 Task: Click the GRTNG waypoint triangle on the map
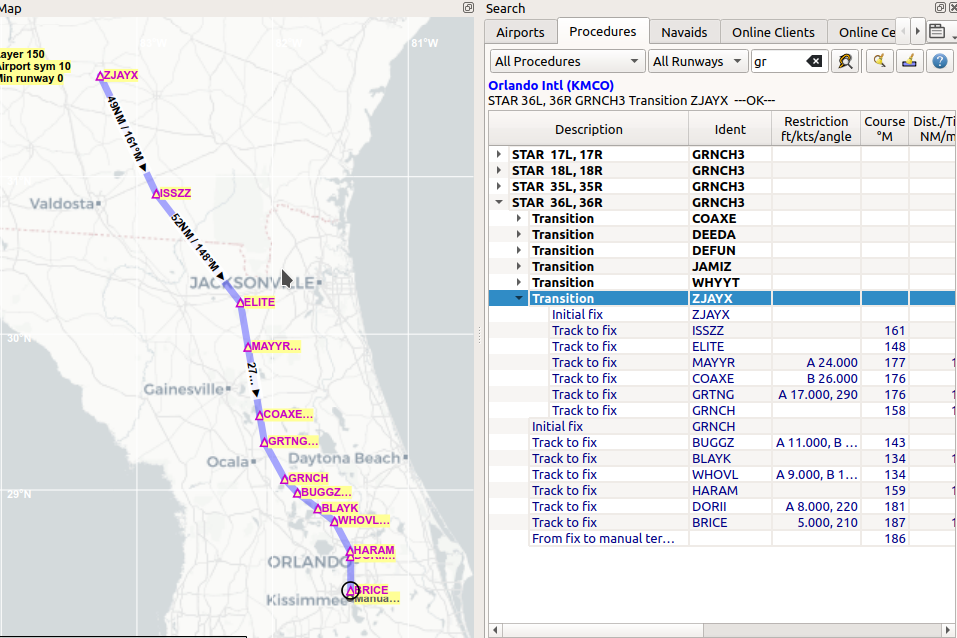[x=264, y=442]
